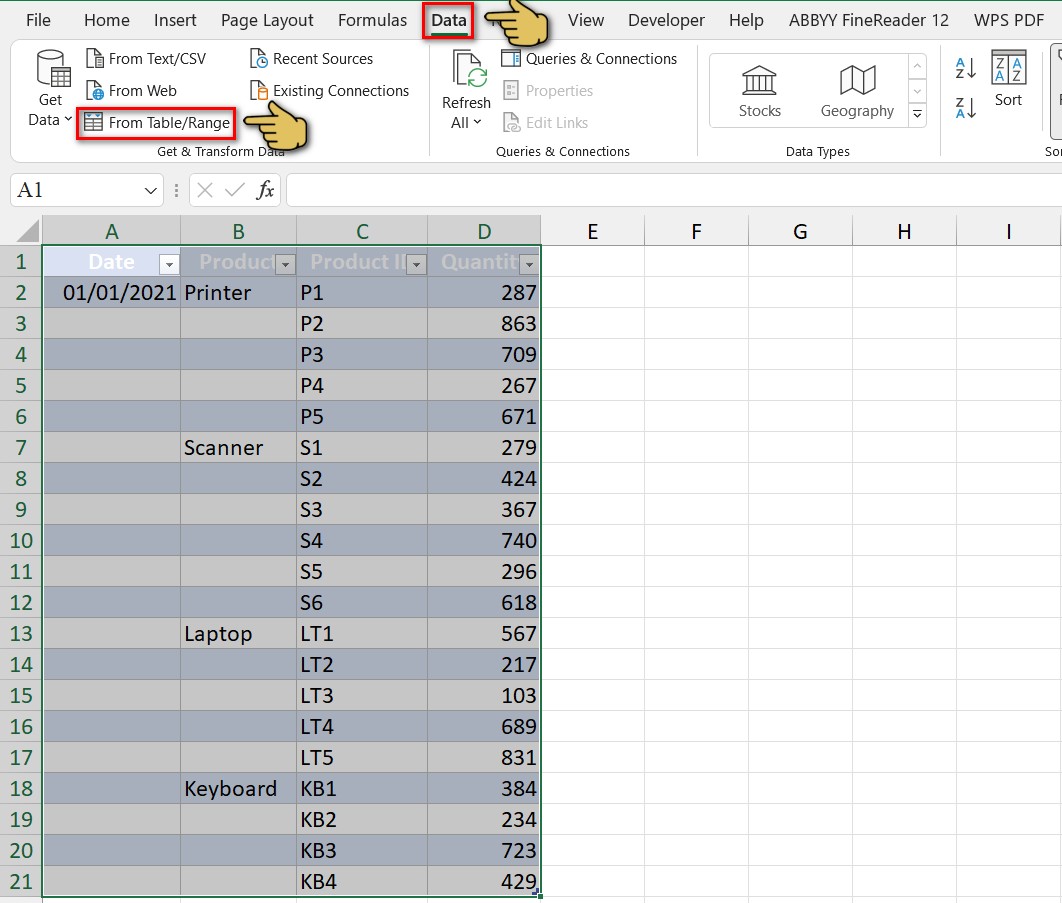The height and width of the screenshot is (903, 1062).
Task: Open Queries & Connections pane
Action: coord(589,58)
